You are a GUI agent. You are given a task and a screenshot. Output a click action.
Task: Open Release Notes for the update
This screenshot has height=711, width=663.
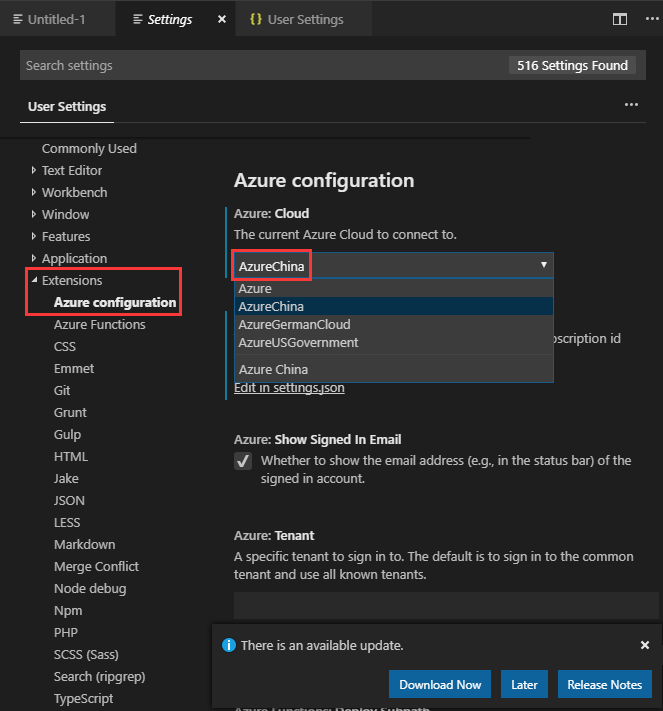click(x=604, y=684)
